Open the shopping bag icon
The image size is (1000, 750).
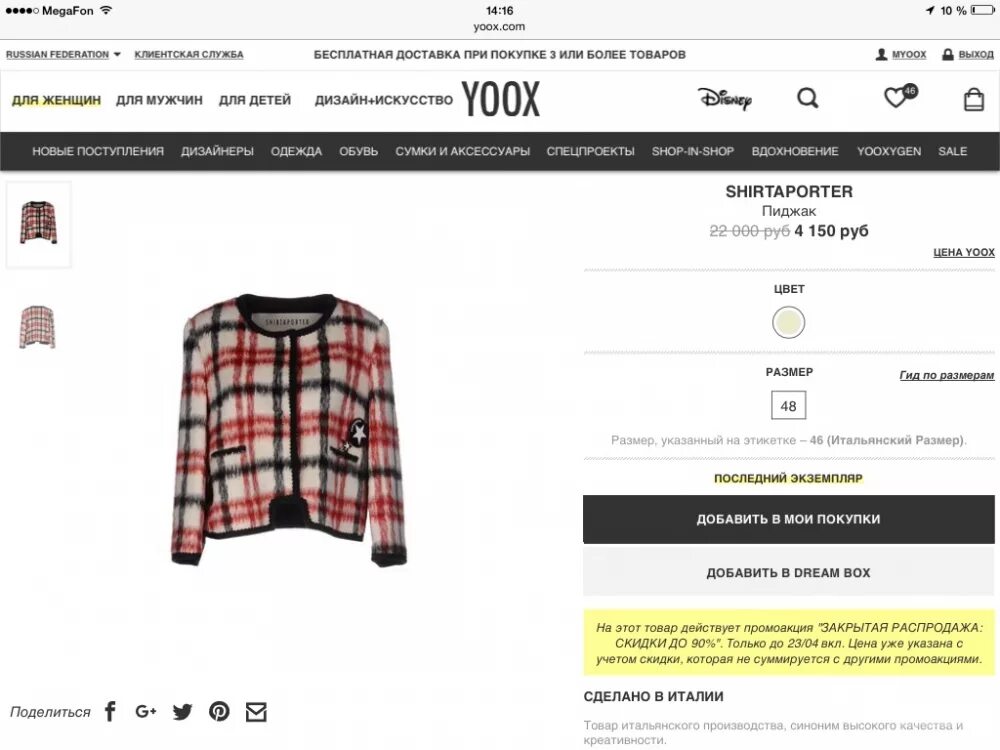[973, 99]
